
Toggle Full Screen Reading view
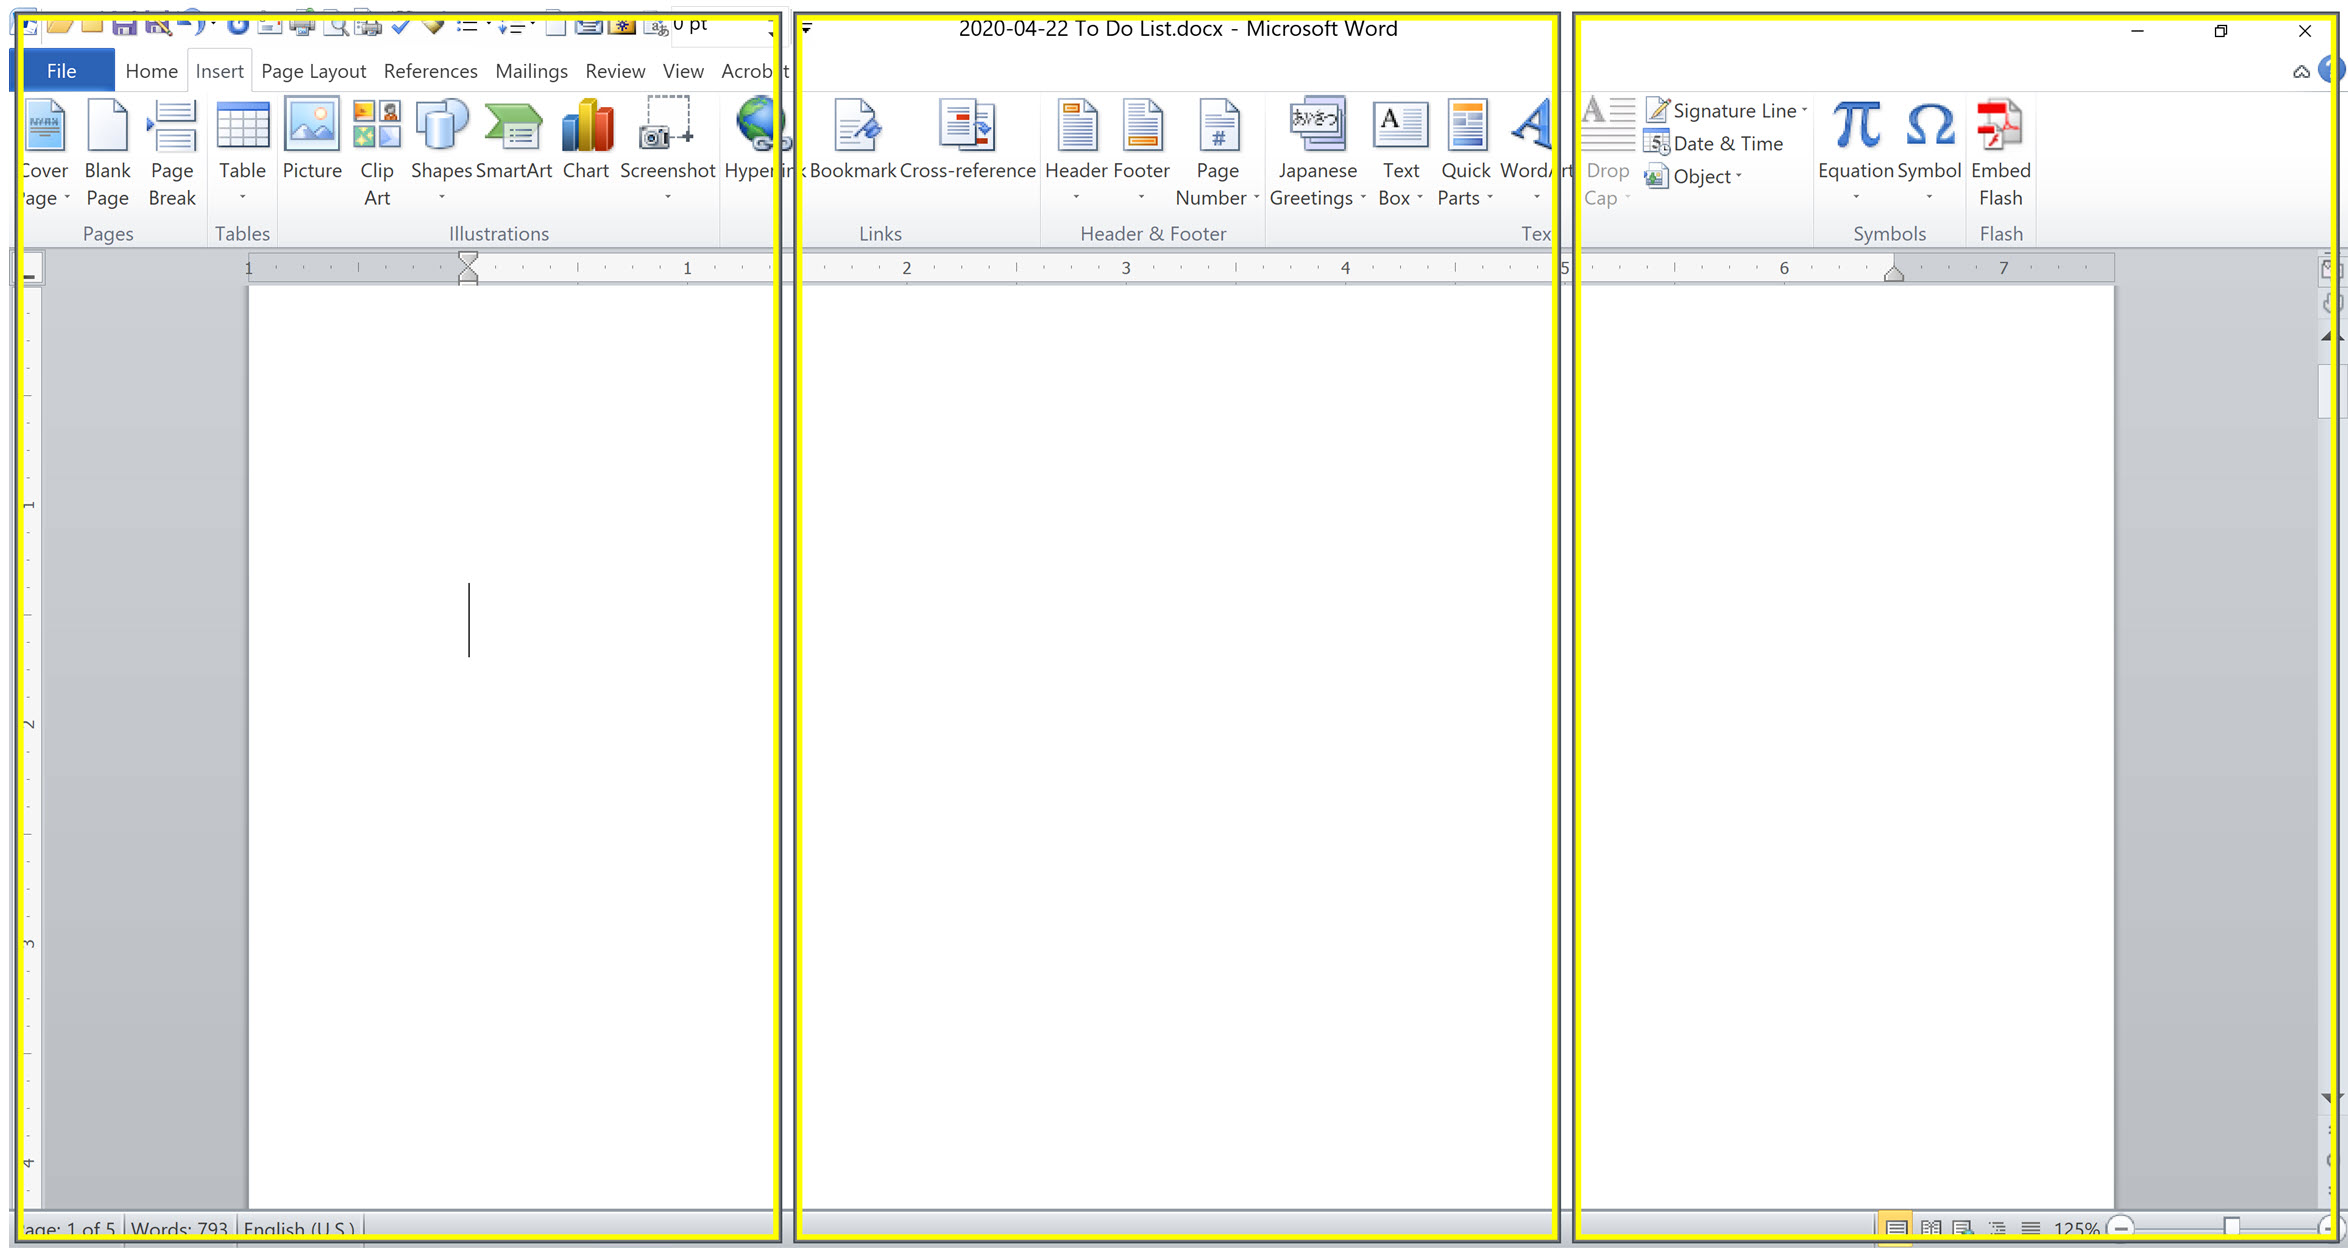(x=1931, y=1228)
